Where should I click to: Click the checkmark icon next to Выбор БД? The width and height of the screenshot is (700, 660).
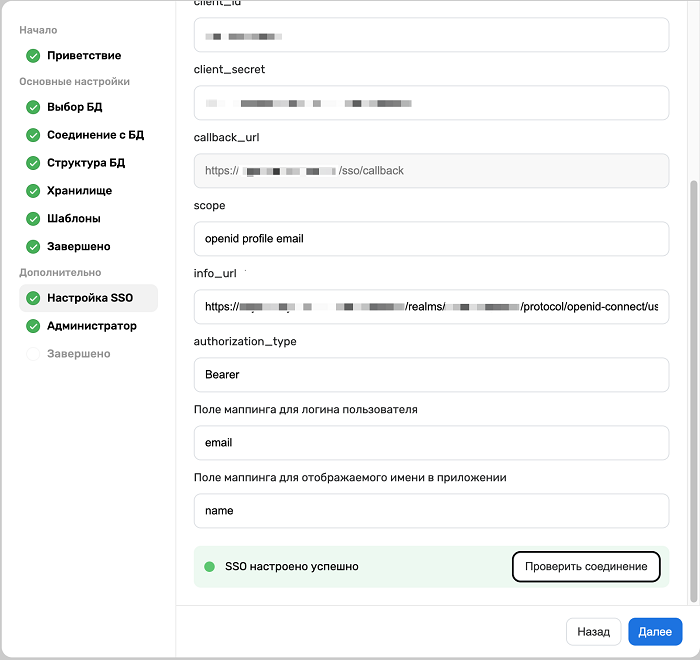click(34, 107)
